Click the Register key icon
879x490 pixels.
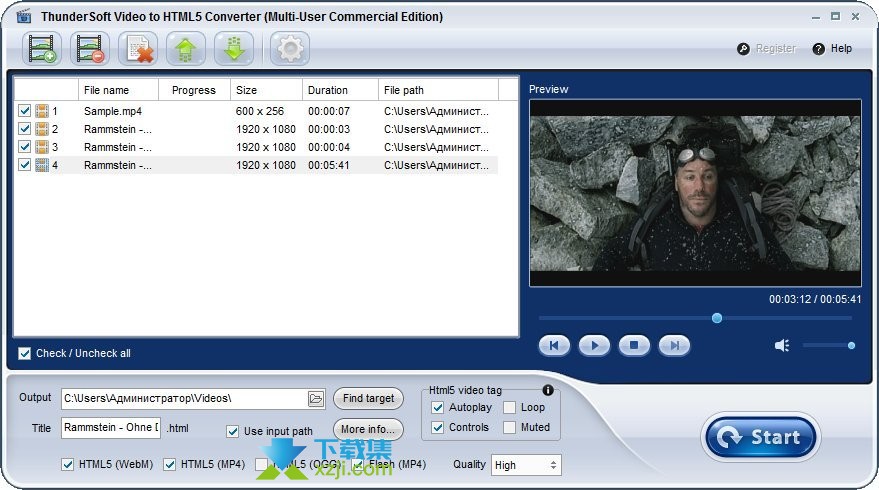(743, 49)
